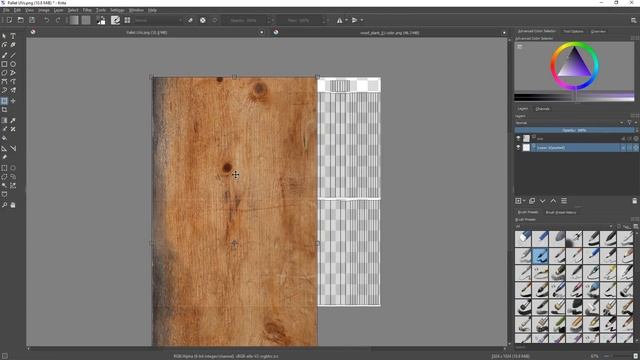Switch to the Tool Options tab

(573, 31)
